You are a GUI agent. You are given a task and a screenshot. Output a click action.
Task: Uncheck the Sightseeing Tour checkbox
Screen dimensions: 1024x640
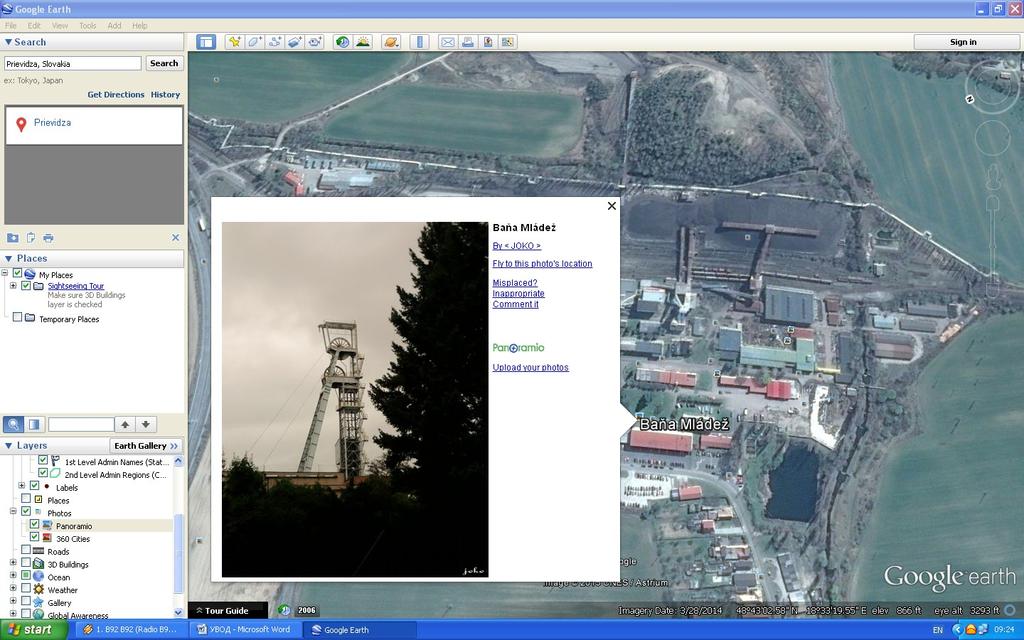coord(26,285)
